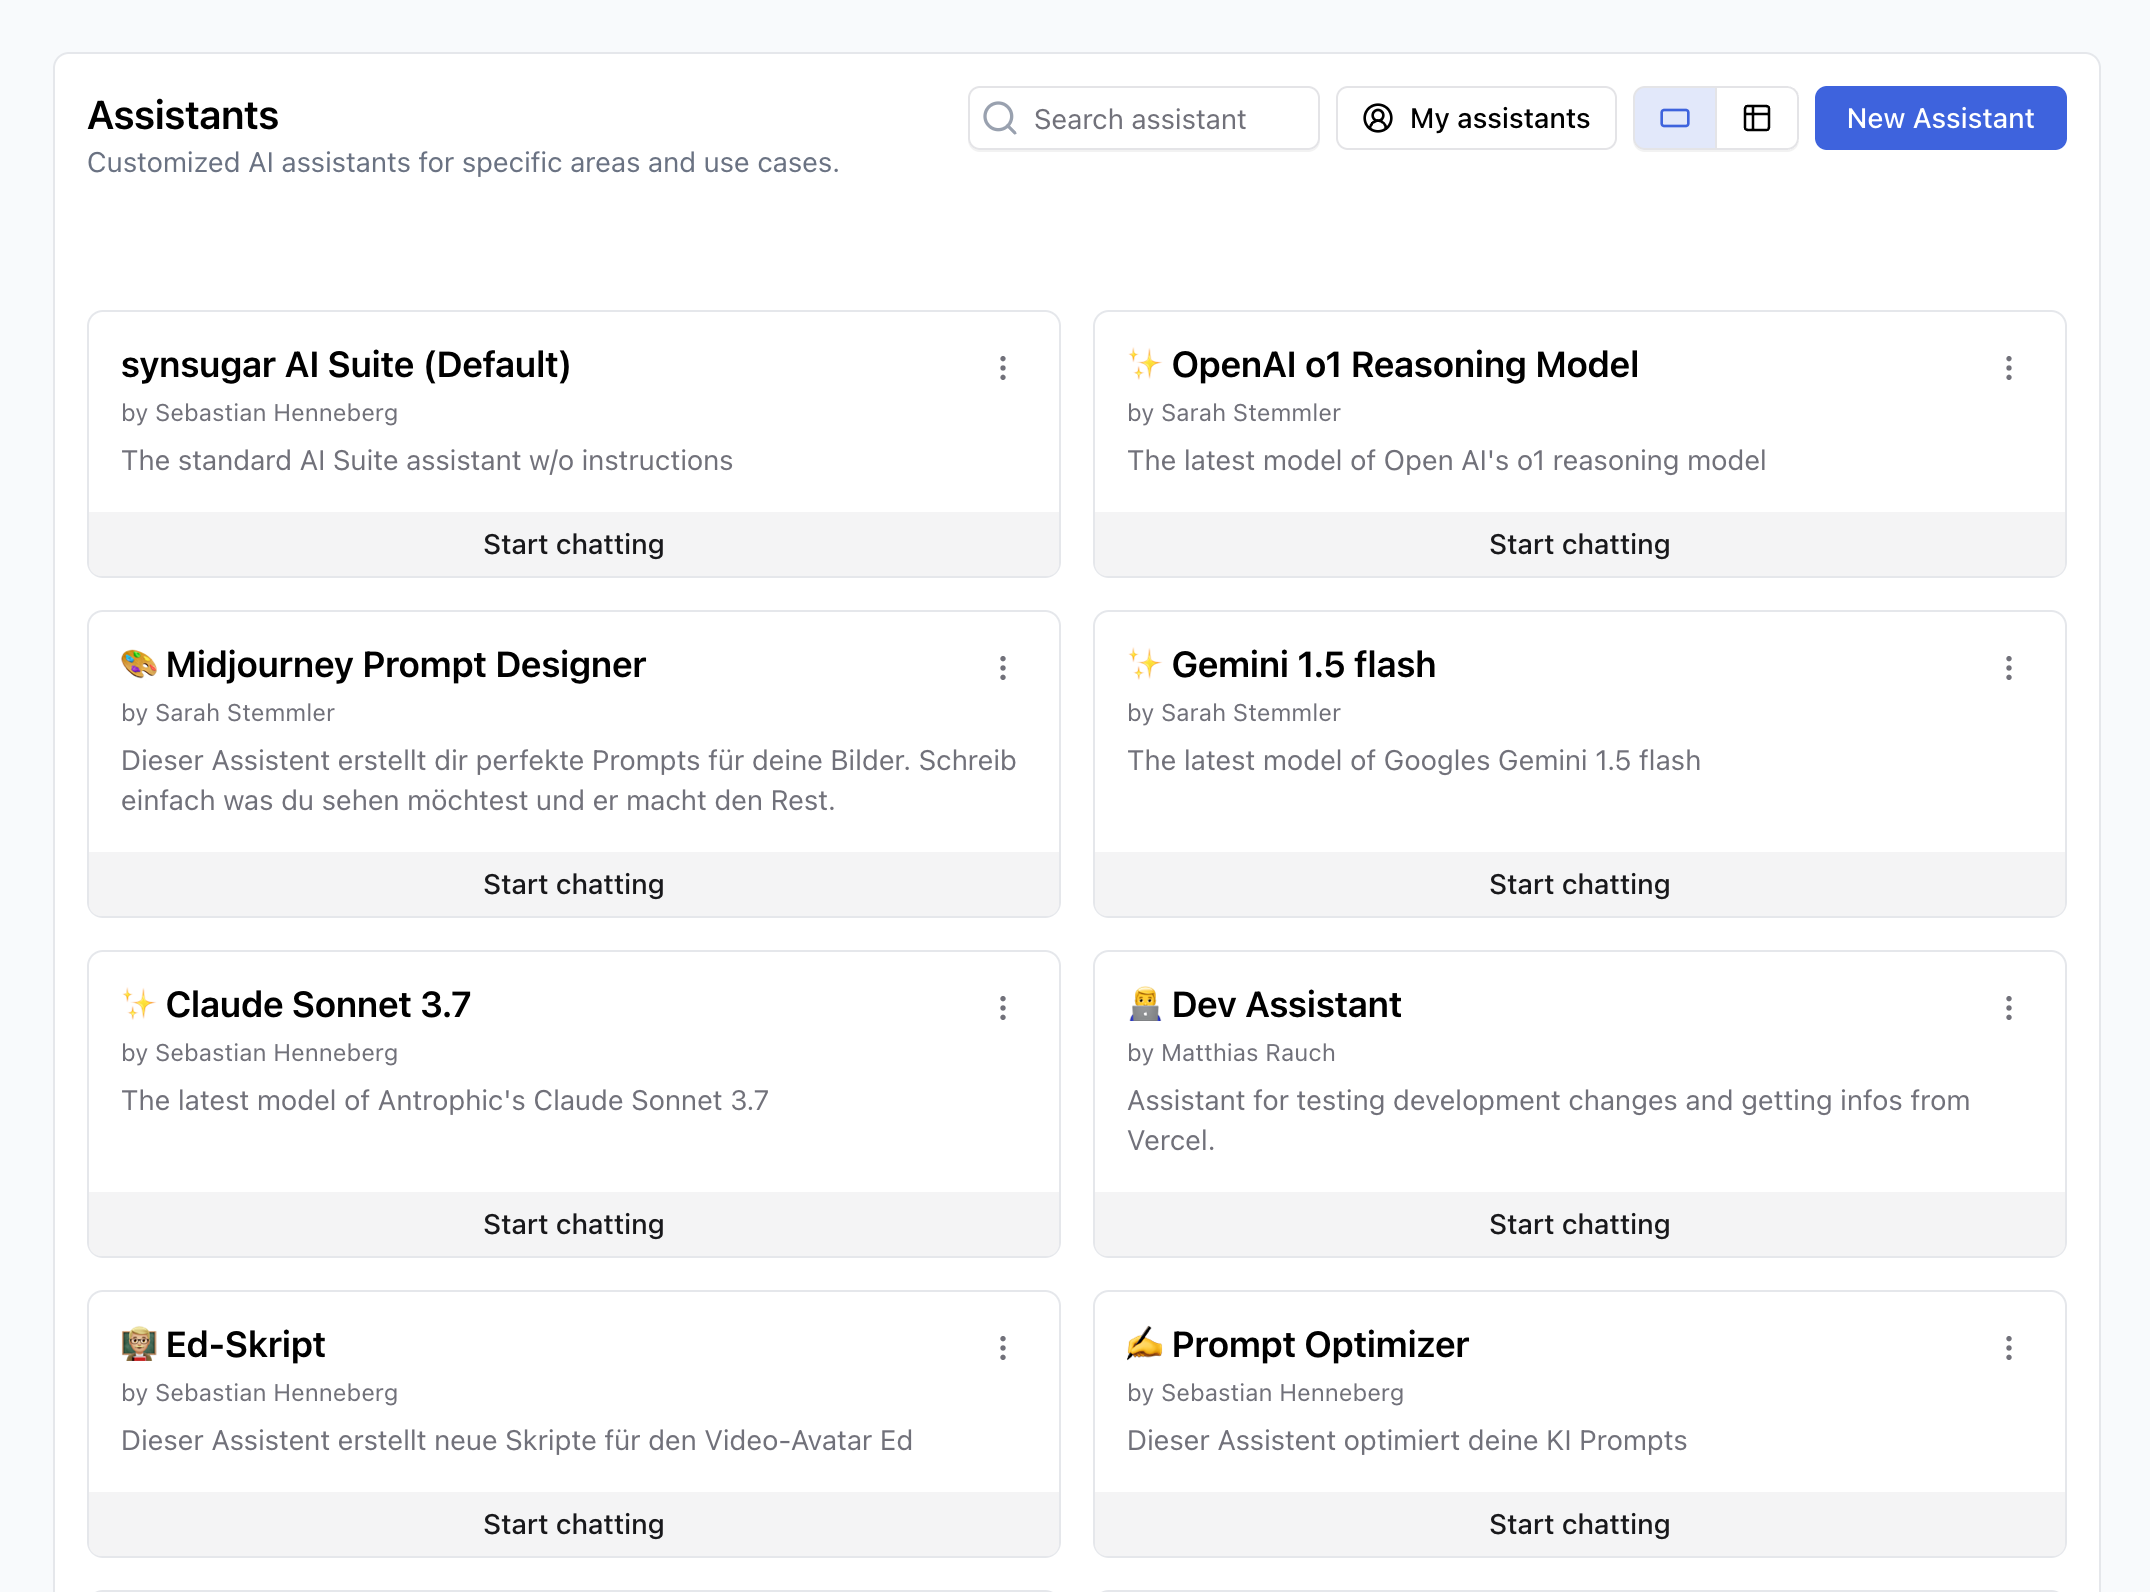This screenshot has height=1592, width=2150.
Task: Create a New Assistant
Action: (1940, 118)
